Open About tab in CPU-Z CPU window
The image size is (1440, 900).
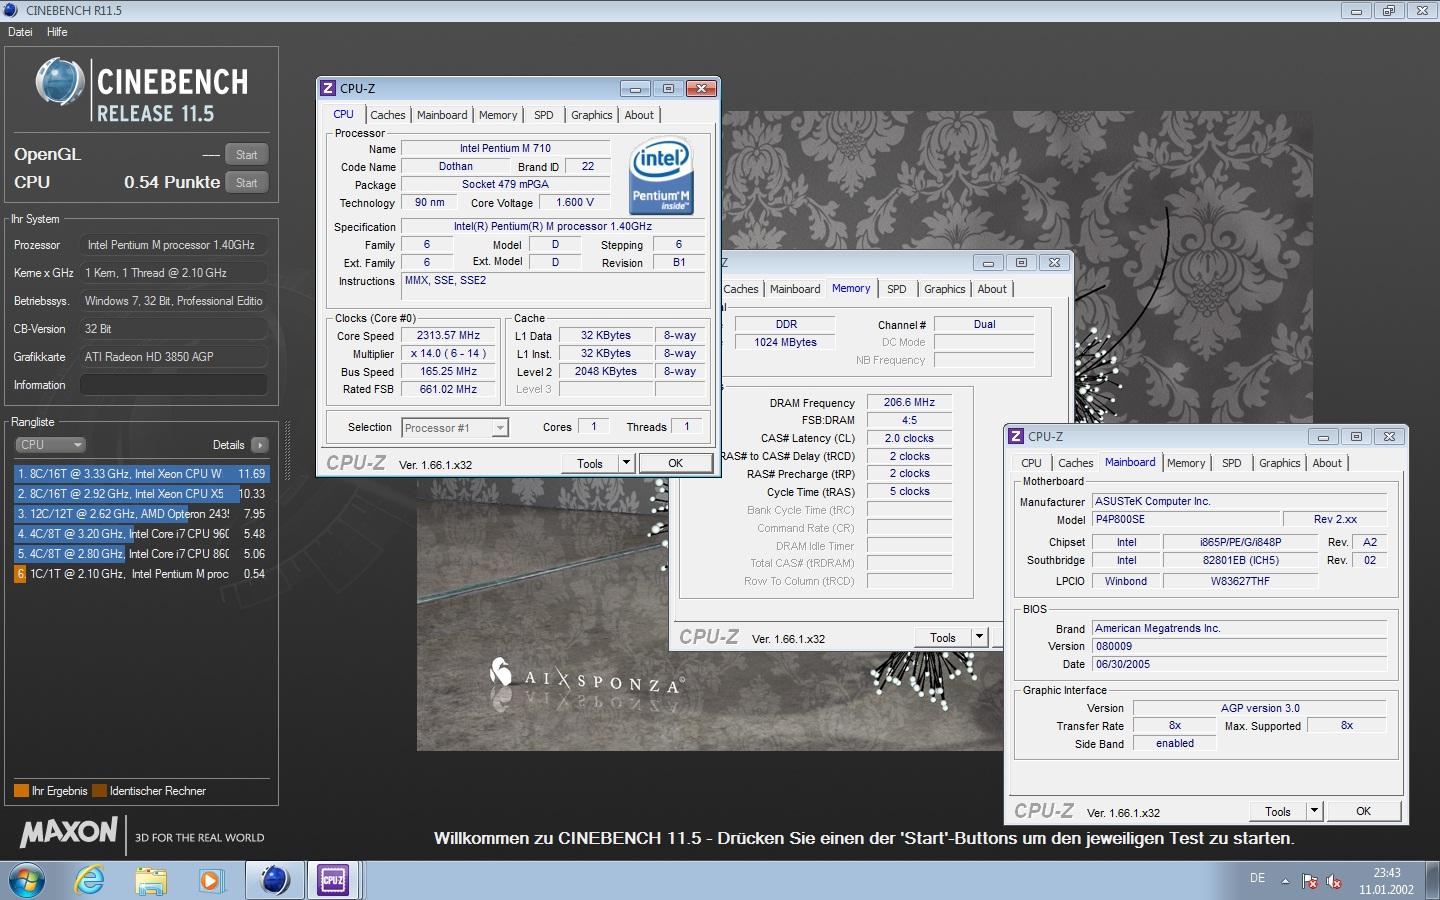[639, 115]
